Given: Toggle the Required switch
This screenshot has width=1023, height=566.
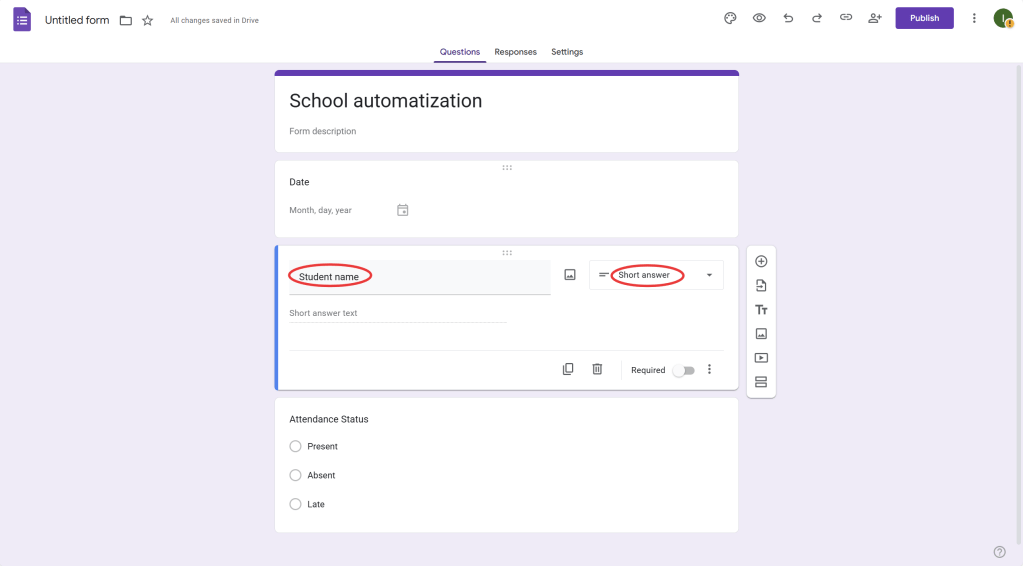Looking at the screenshot, I should click(x=684, y=370).
